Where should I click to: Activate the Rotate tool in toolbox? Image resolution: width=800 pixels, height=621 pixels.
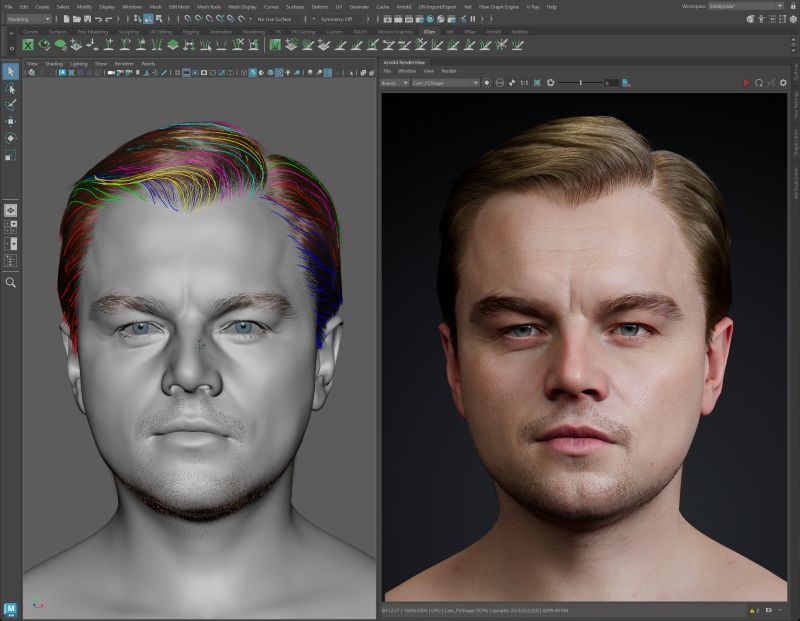[10, 138]
